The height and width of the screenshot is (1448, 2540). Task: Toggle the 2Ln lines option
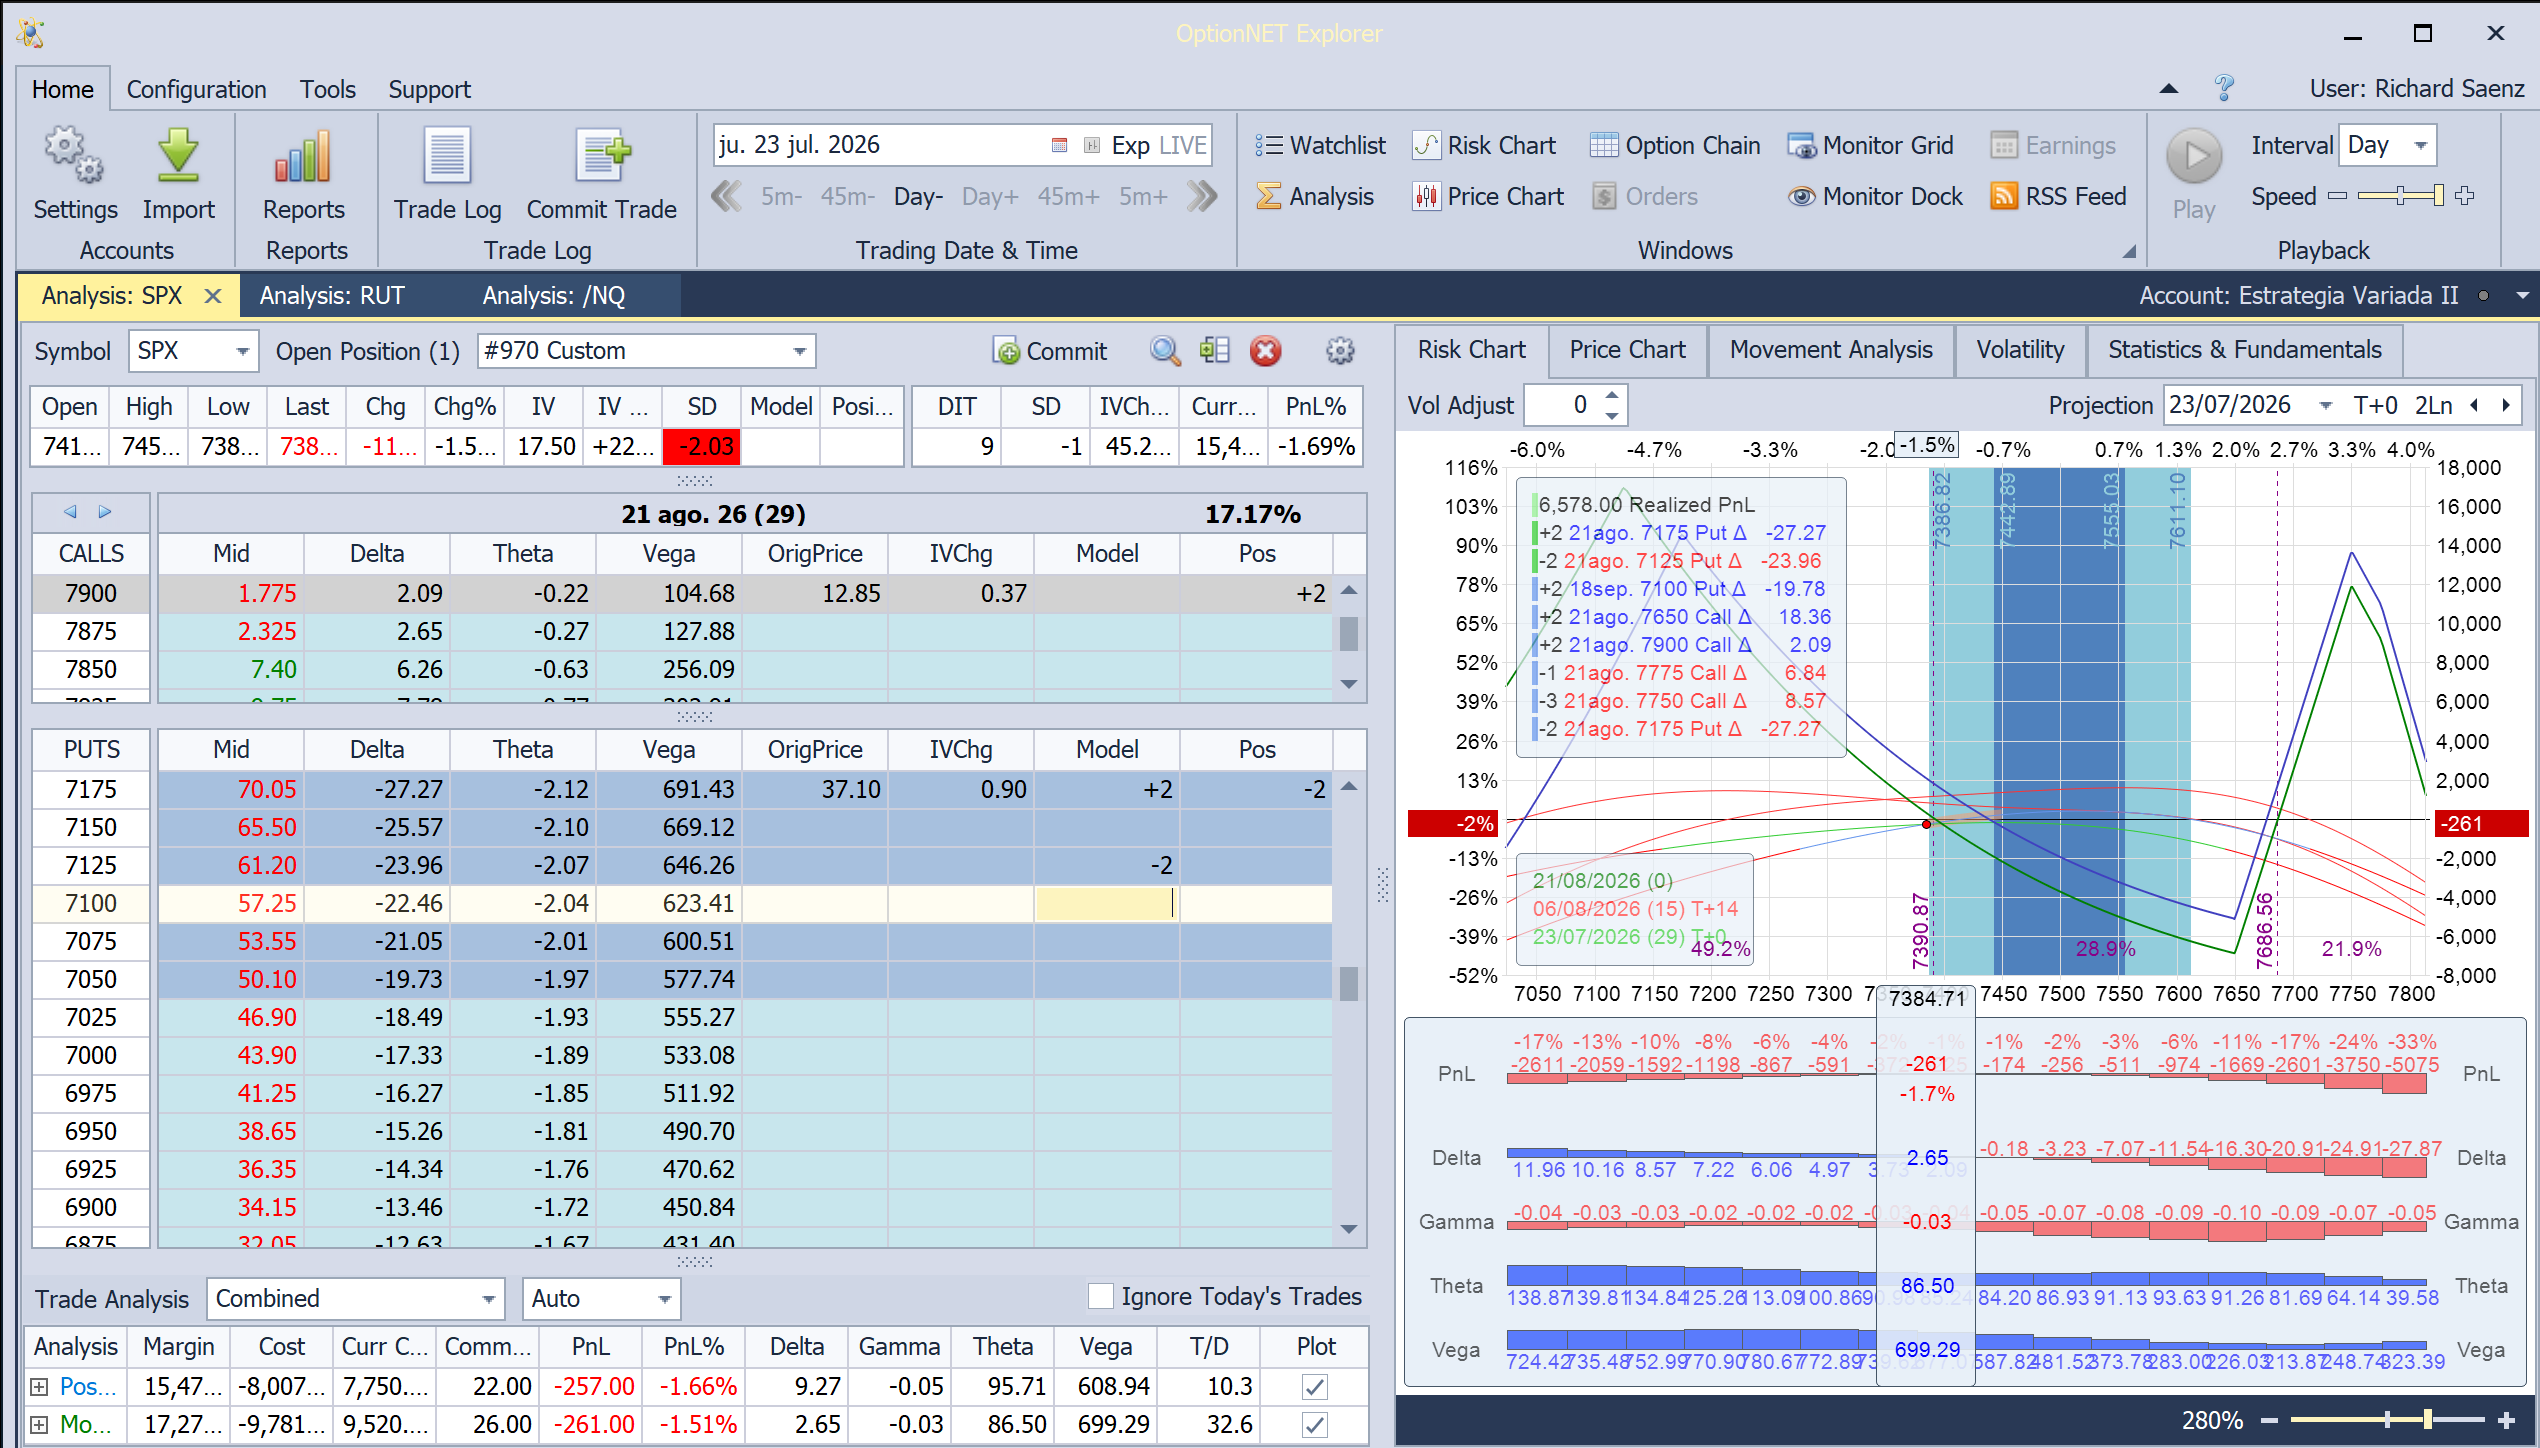click(x=2433, y=405)
